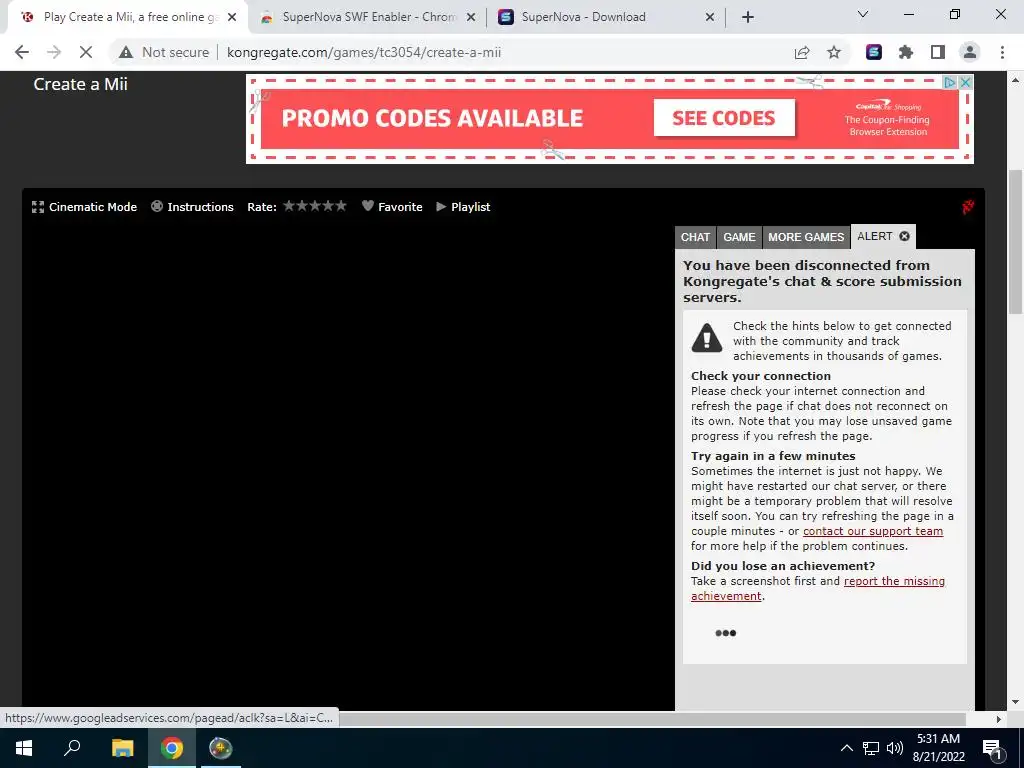Image resolution: width=1024 pixels, height=768 pixels.
Task: Click the address bar URL
Action: (364, 52)
